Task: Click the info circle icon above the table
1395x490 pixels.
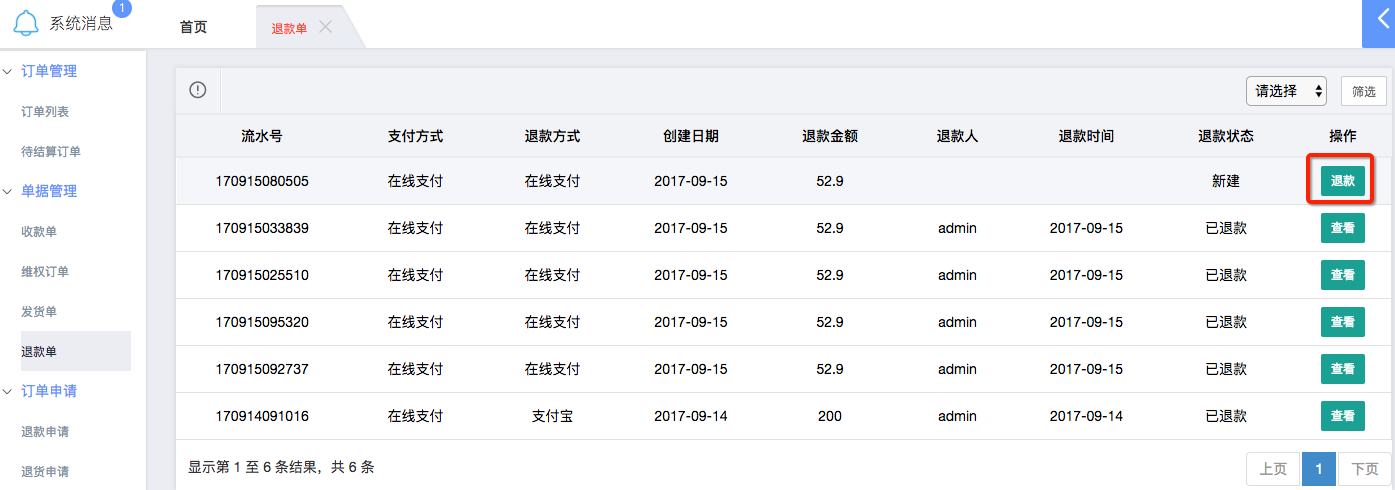Action: coord(198,90)
